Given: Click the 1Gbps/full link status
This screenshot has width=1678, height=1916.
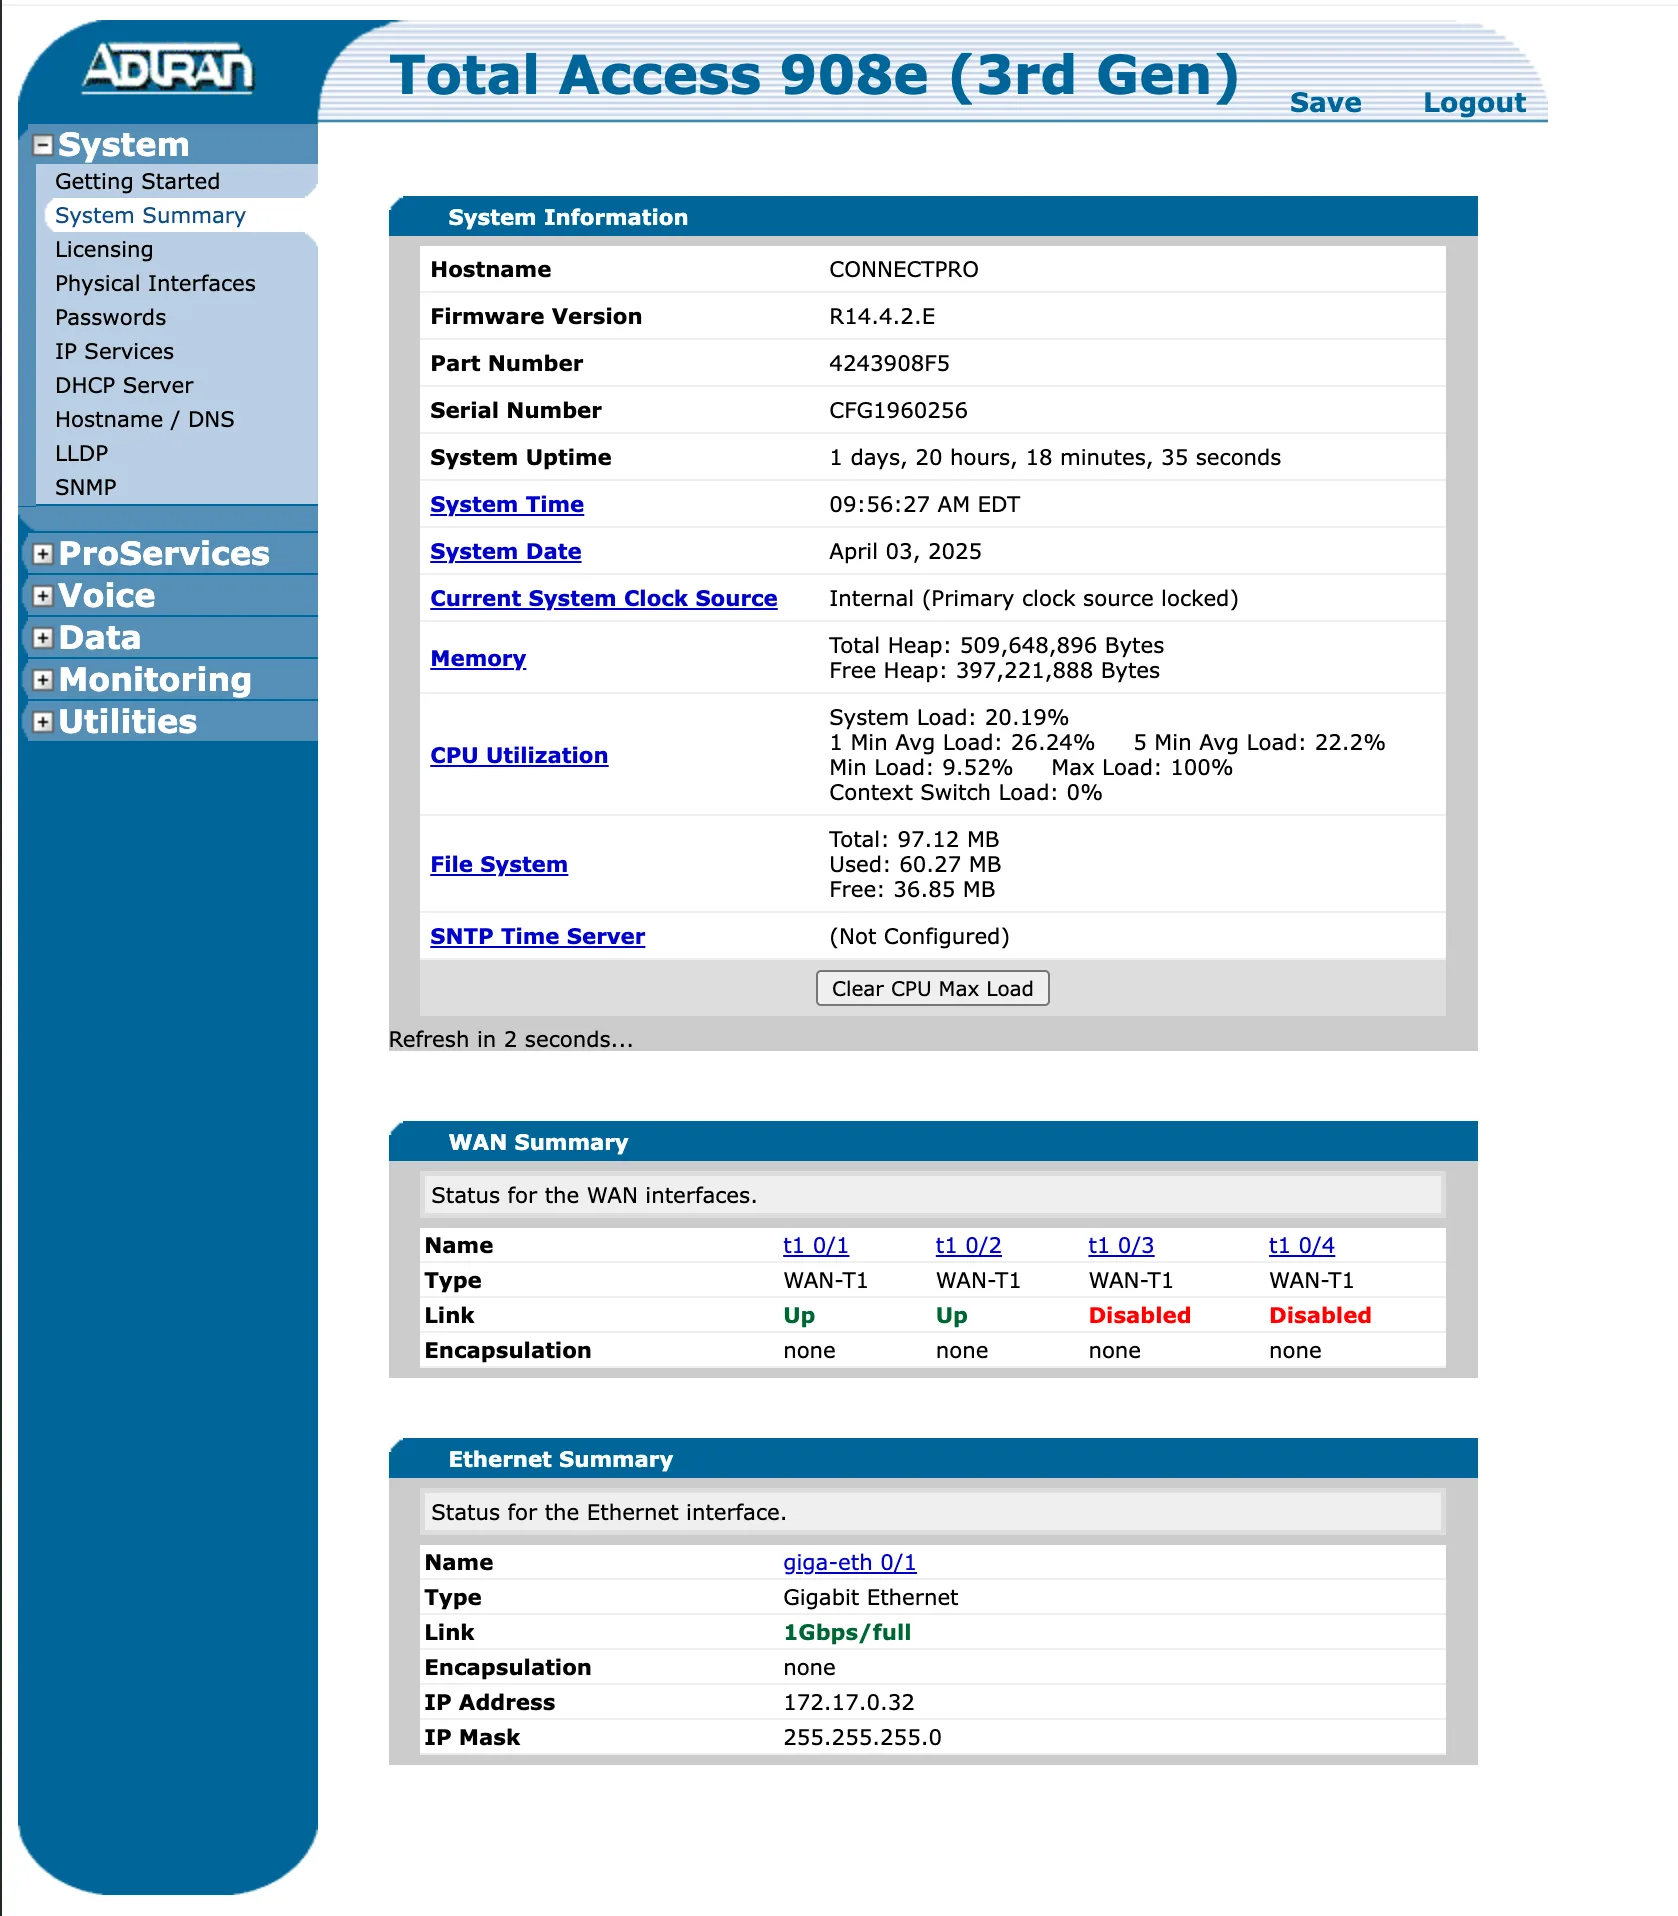Looking at the screenshot, I should pos(847,1633).
